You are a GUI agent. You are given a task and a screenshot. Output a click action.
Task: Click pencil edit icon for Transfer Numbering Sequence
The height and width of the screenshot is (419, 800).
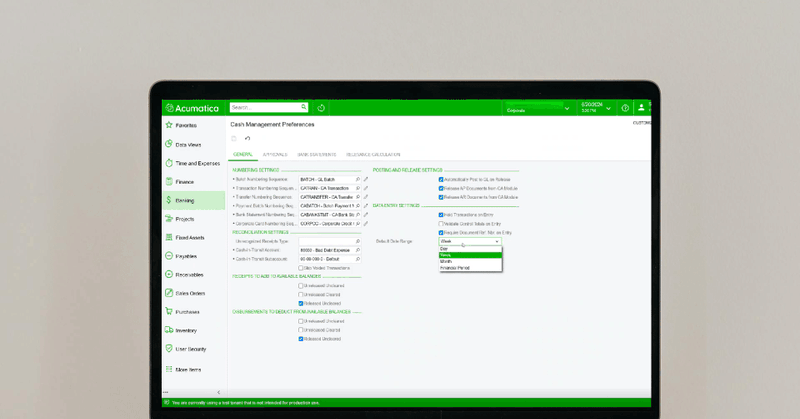(x=366, y=197)
